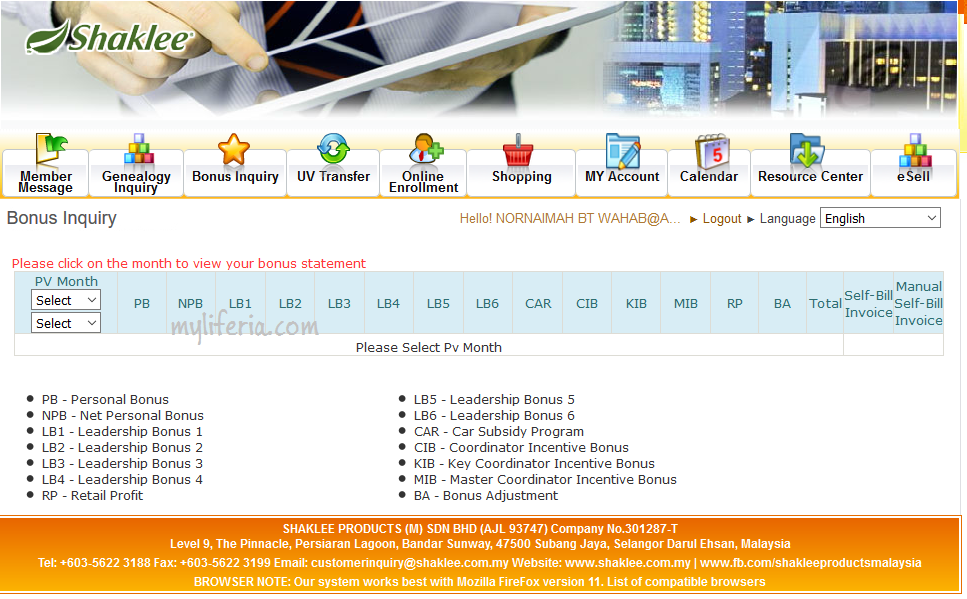
Task: Select Bonus Inquiry menu label
Action: [235, 176]
